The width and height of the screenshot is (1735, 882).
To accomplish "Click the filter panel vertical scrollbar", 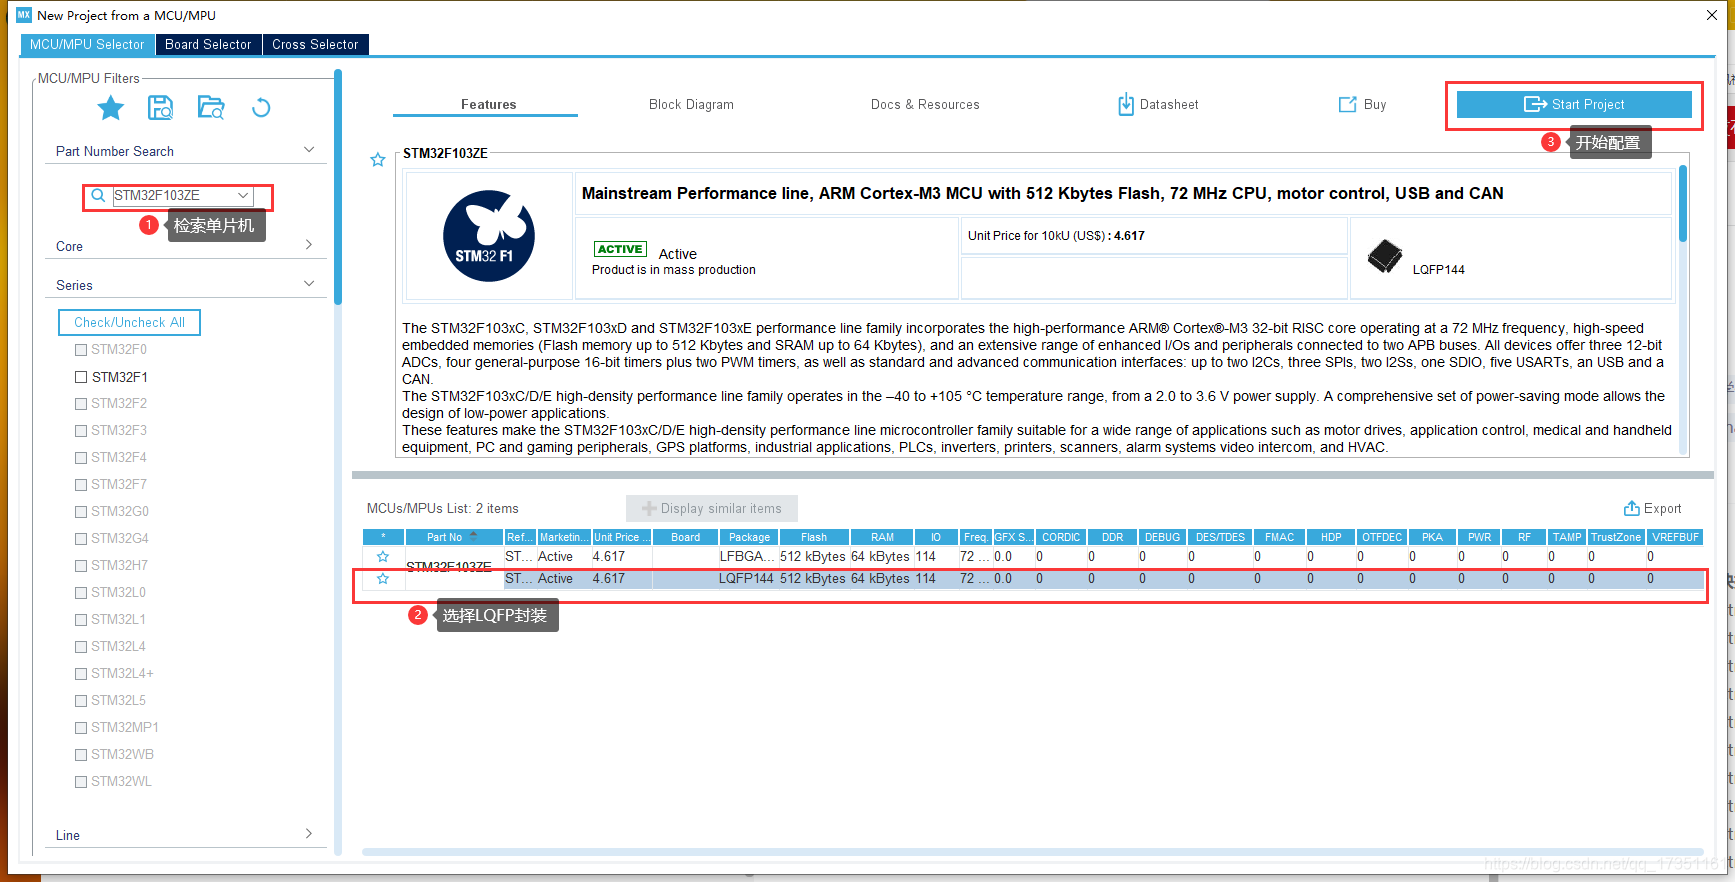I will (338, 186).
